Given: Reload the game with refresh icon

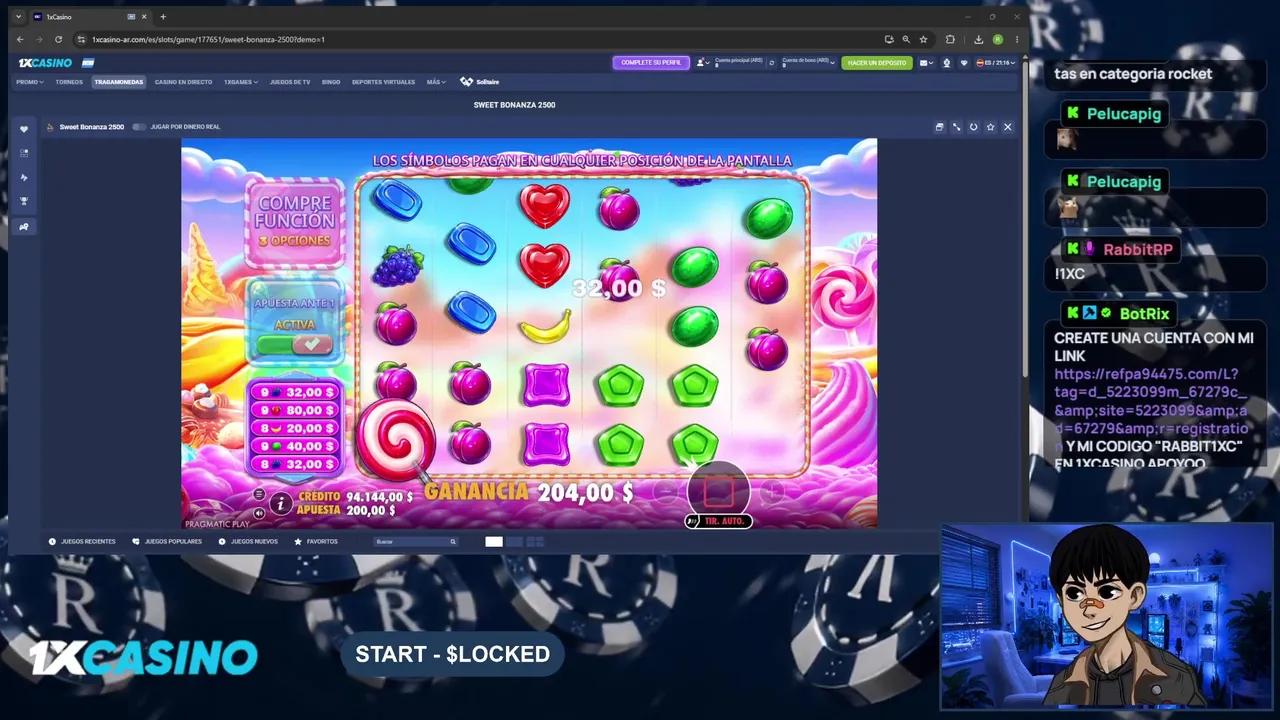Looking at the screenshot, I should tap(973, 127).
